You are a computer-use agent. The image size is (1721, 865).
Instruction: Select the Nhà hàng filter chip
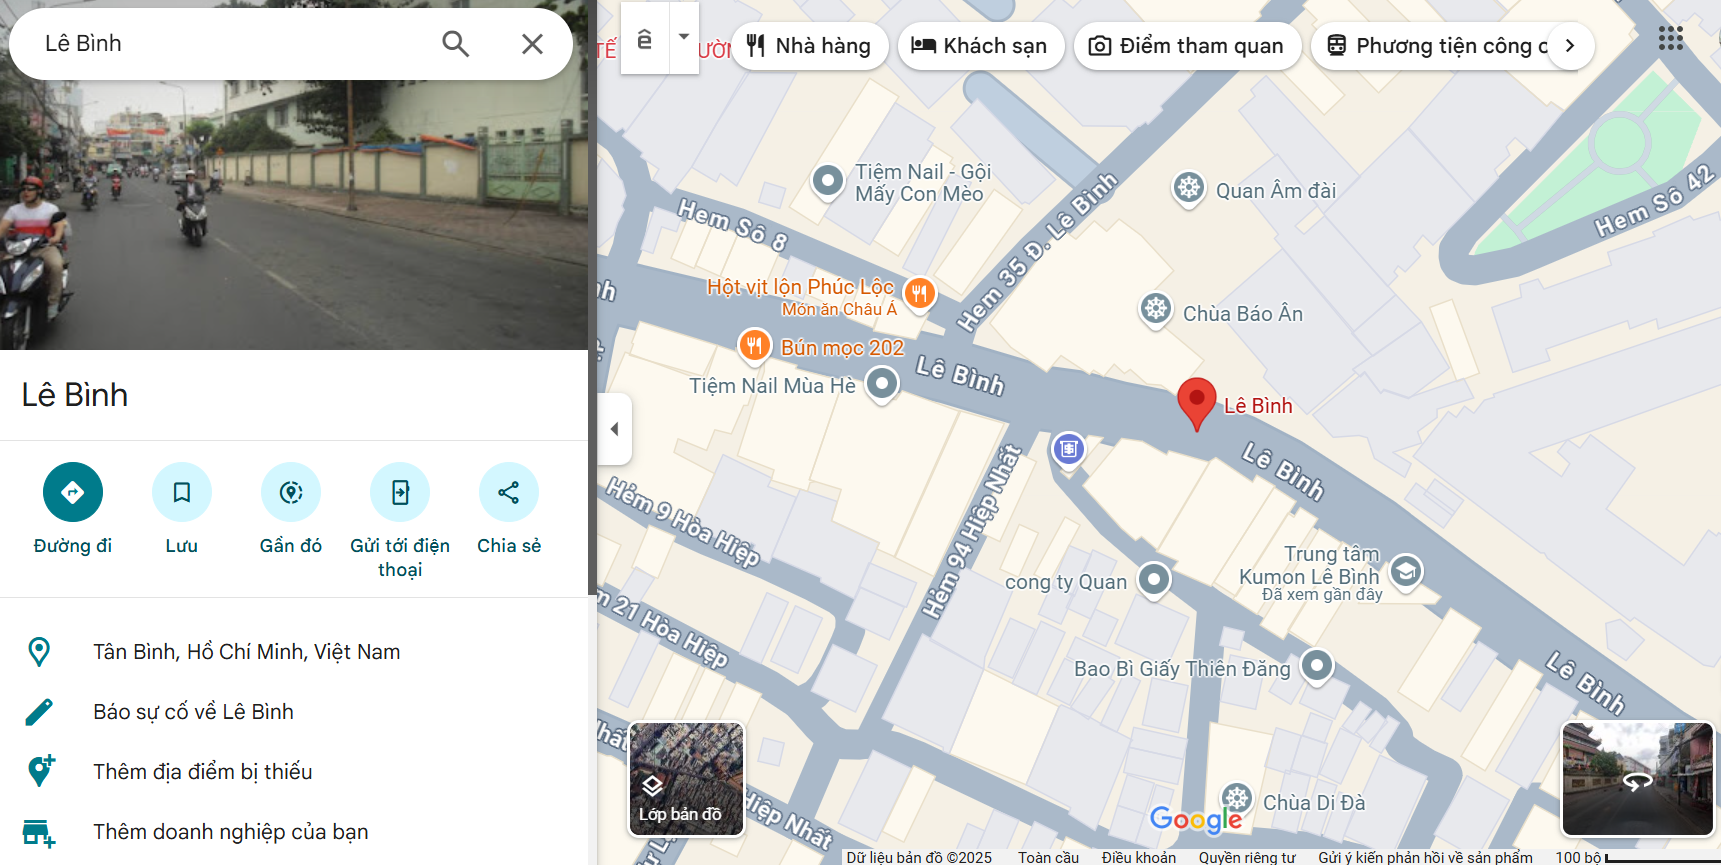click(x=810, y=46)
